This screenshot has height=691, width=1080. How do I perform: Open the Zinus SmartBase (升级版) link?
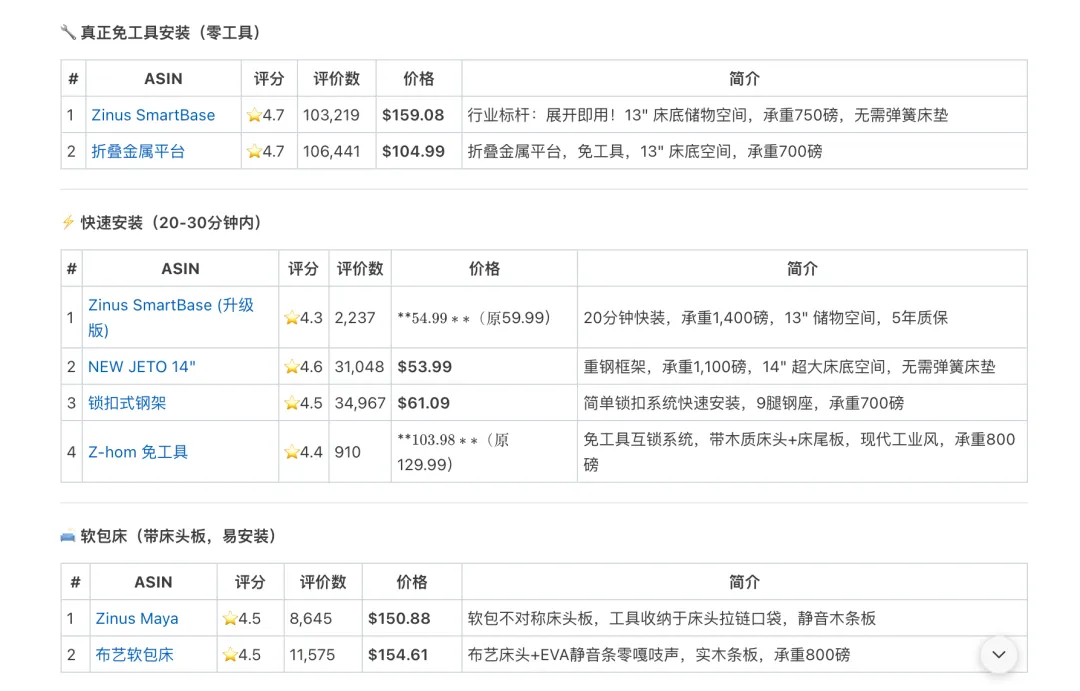171,318
